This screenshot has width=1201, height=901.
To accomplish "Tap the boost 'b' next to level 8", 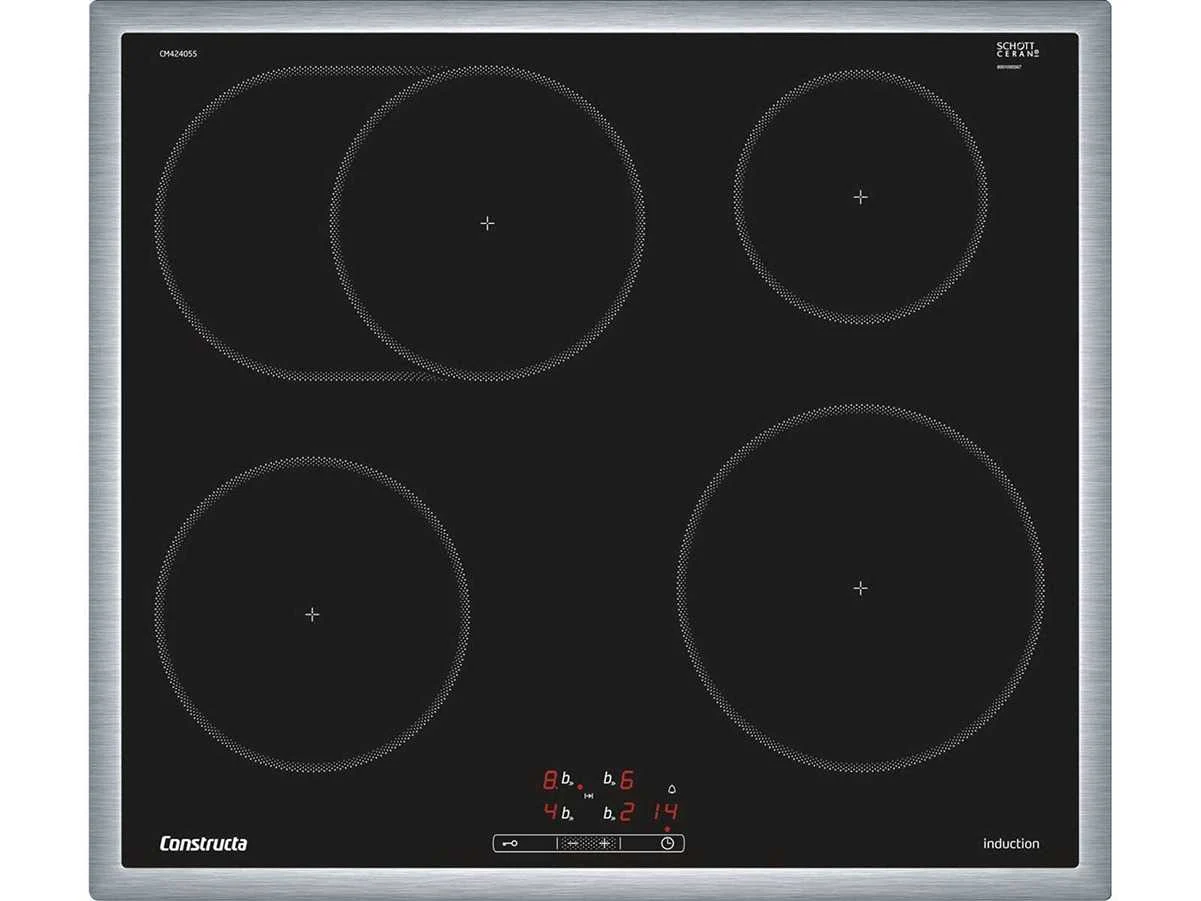I will click(x=566, y=779).
